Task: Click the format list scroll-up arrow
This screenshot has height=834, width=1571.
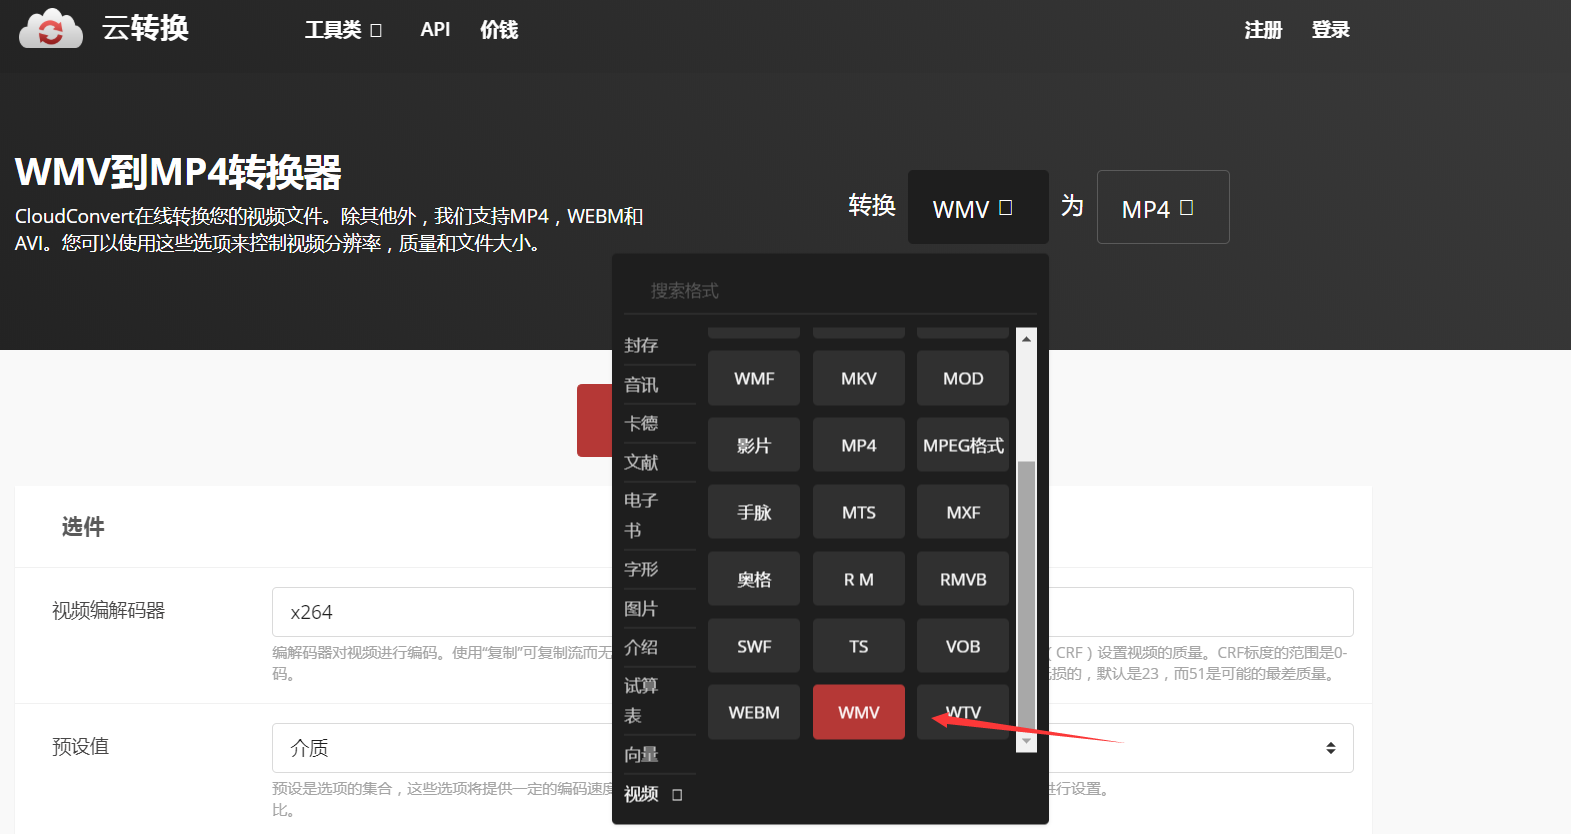Action: click(1026, 339)
